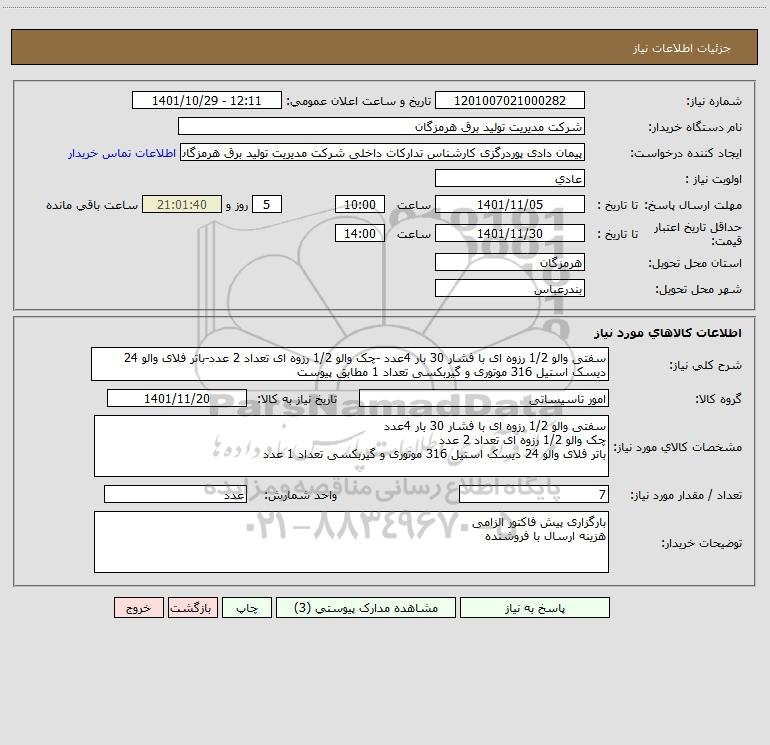Screen dimensions: 770x745
Task: Click the ایجاد کننده درخواست label
Action: pyautogui.click(x=686, y=153)
